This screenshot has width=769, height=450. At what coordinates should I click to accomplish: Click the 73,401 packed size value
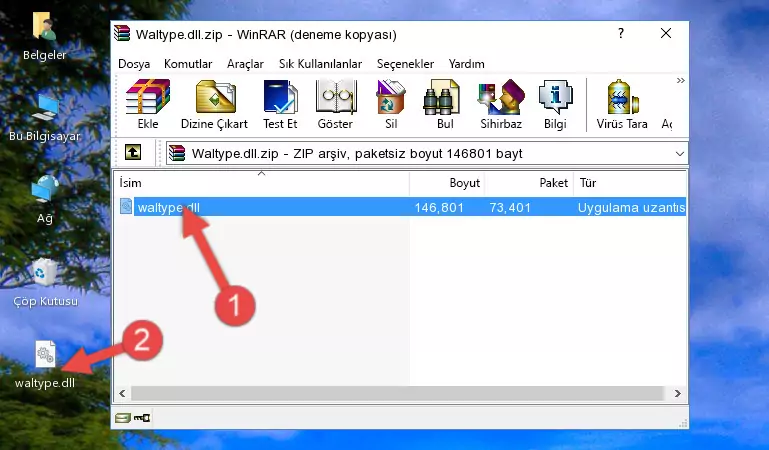point(510,208)
